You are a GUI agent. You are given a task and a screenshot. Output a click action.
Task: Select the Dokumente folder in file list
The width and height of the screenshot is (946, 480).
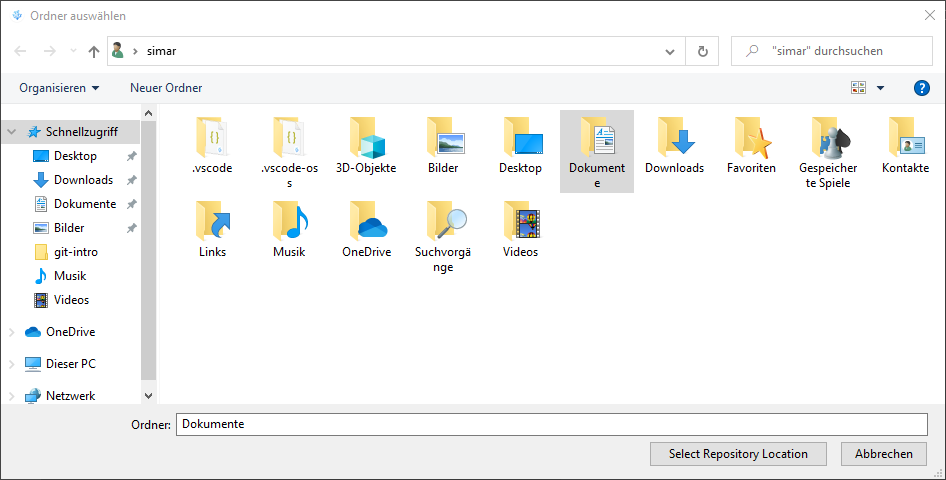(x=597, y=151)
